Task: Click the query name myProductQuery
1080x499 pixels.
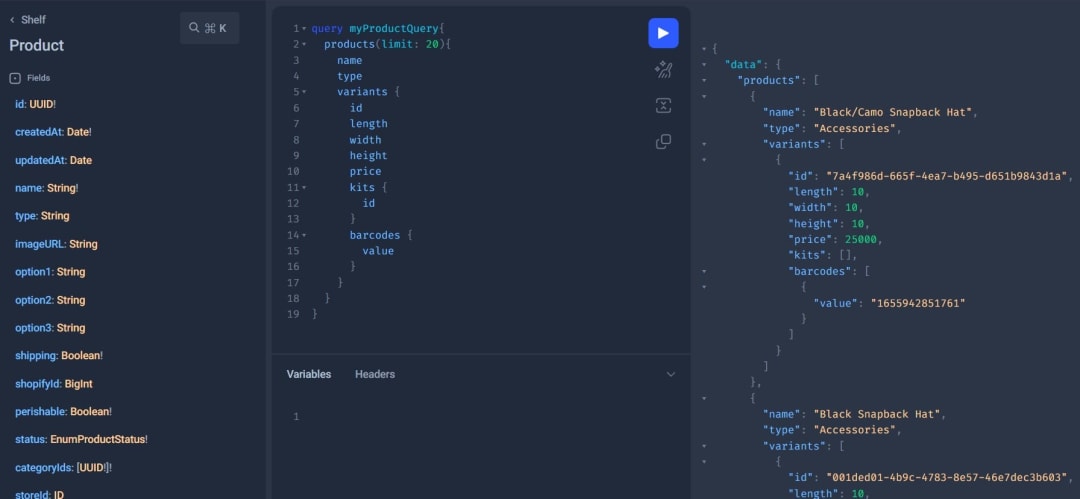Action: [393, 29]
